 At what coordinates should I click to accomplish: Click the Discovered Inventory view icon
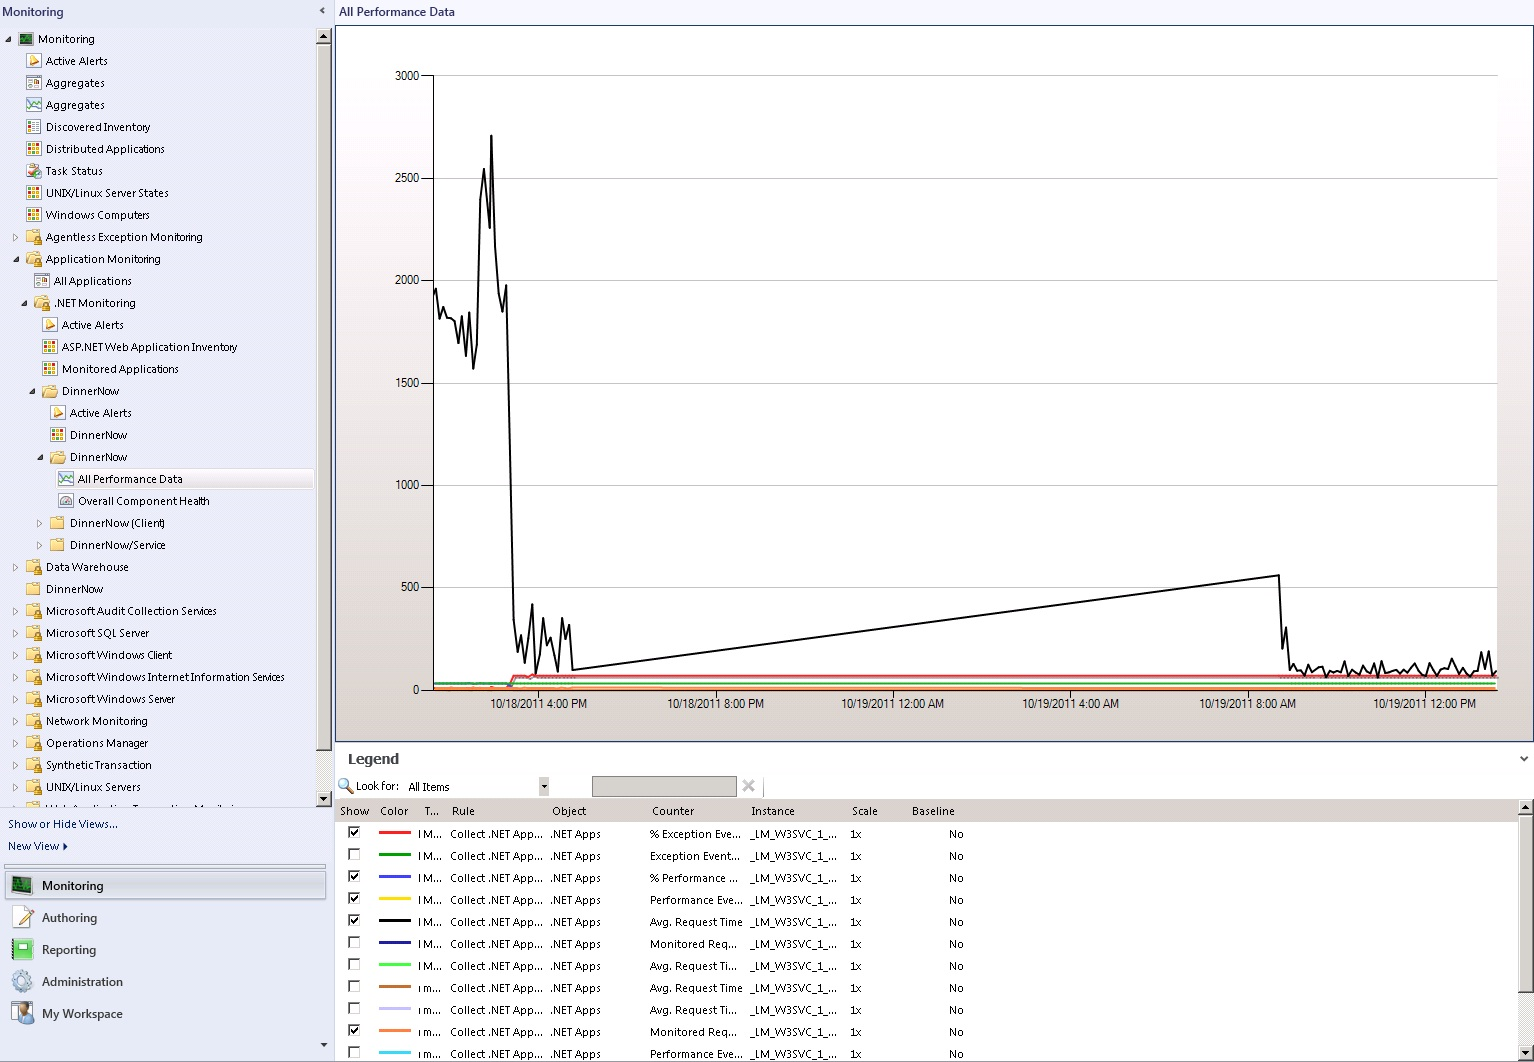click(34, 127)
